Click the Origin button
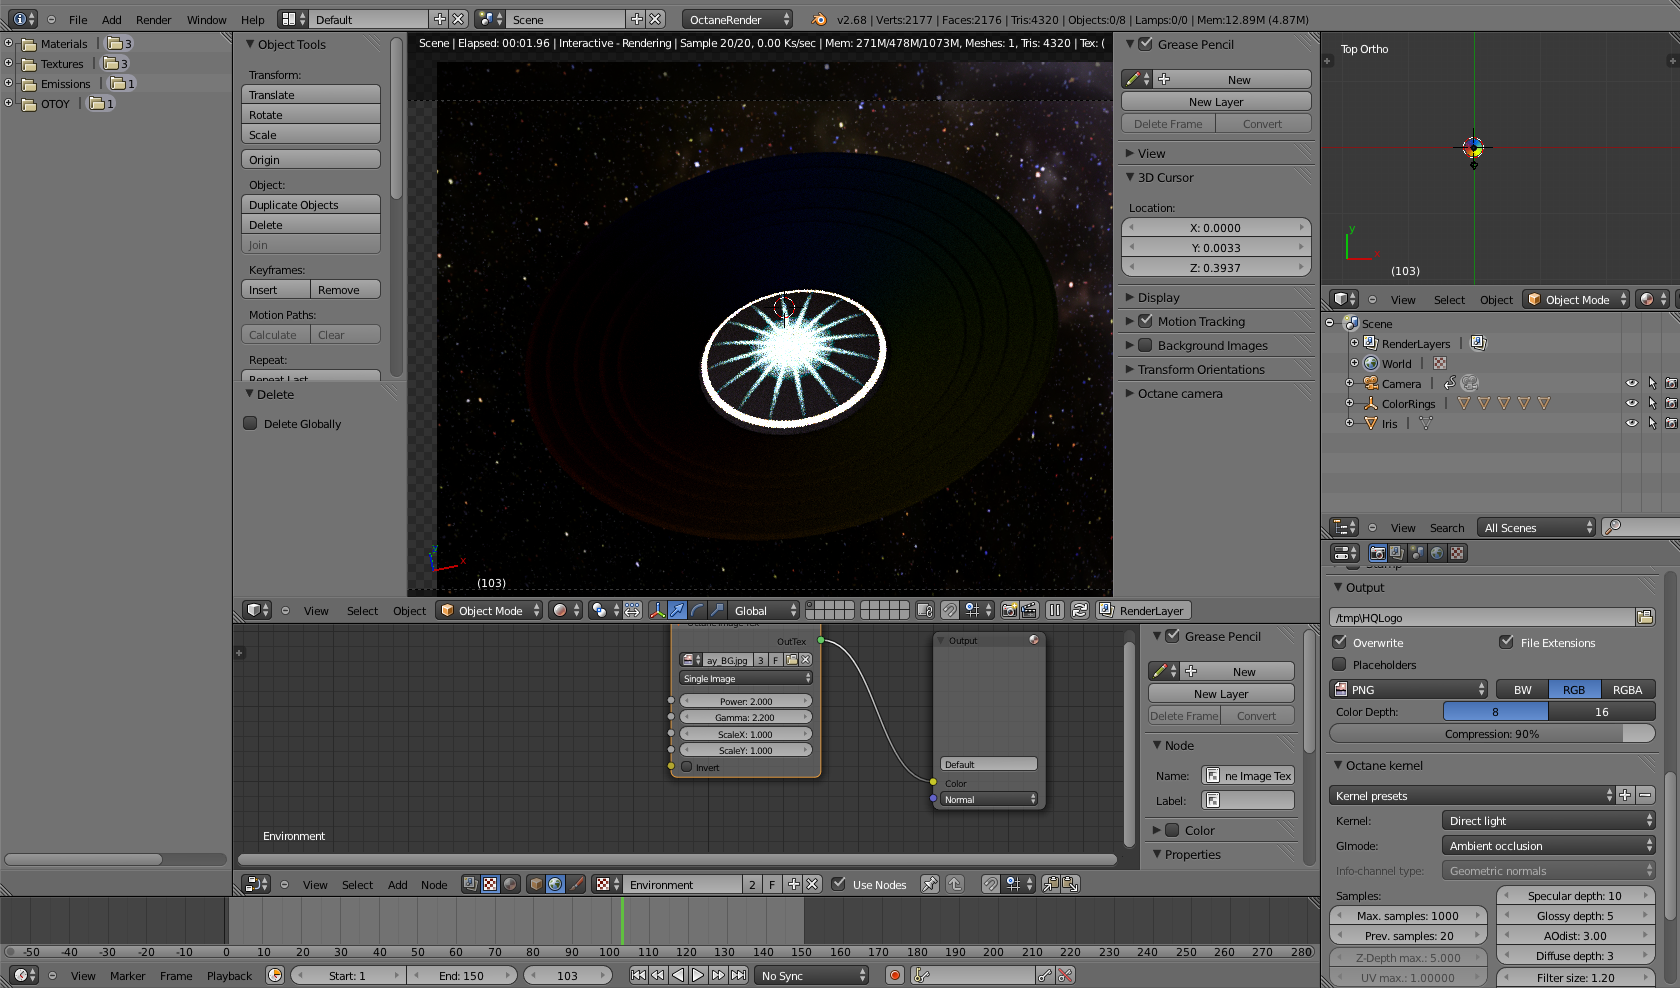The width and height of the screenshot is (1680, 988). pyautogui.click(x=311, y=159)
